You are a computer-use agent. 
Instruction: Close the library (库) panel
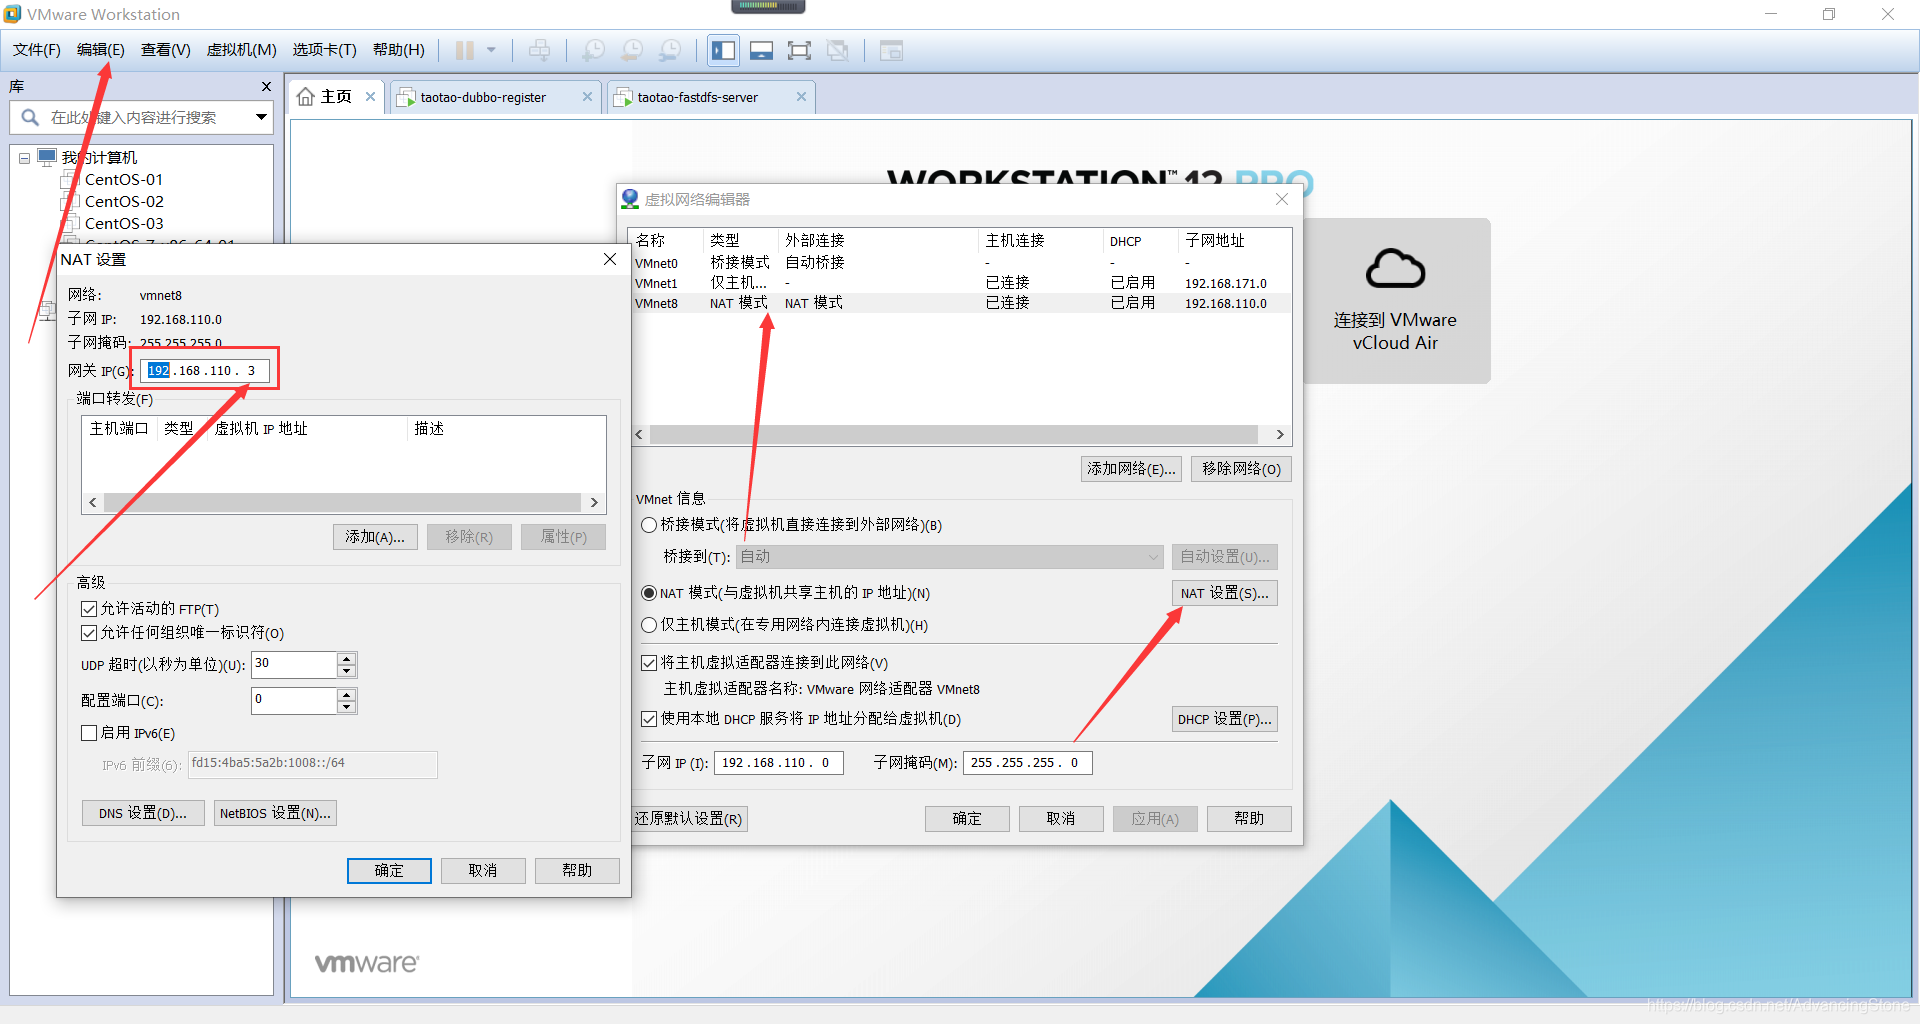(266, 87)
